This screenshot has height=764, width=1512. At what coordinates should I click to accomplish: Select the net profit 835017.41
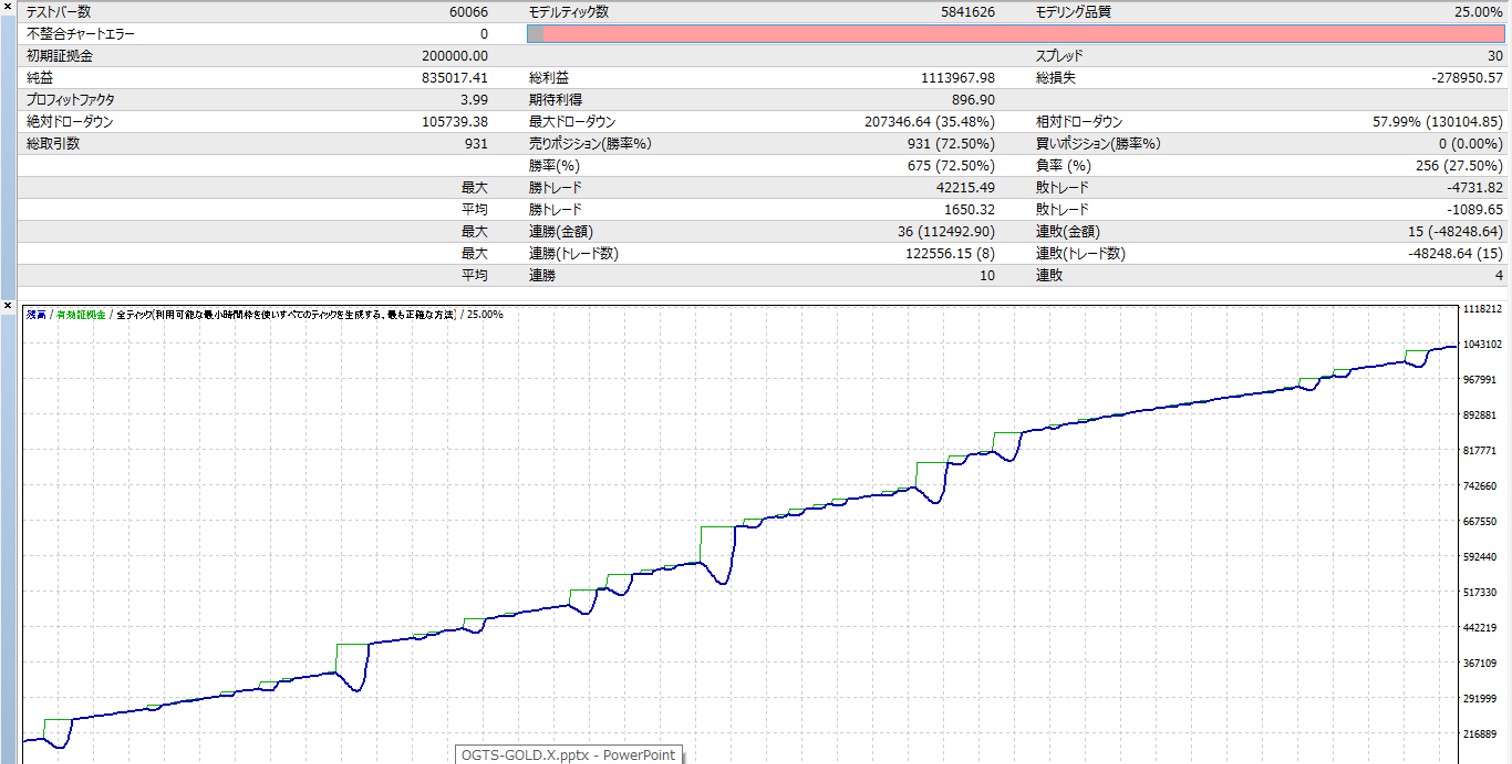pos(455,78)
